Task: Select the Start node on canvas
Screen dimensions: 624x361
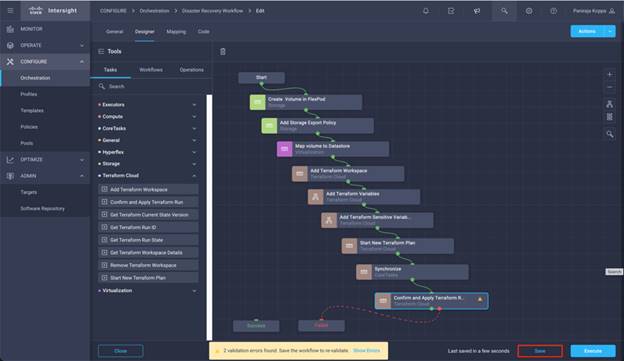Action: 261,78
